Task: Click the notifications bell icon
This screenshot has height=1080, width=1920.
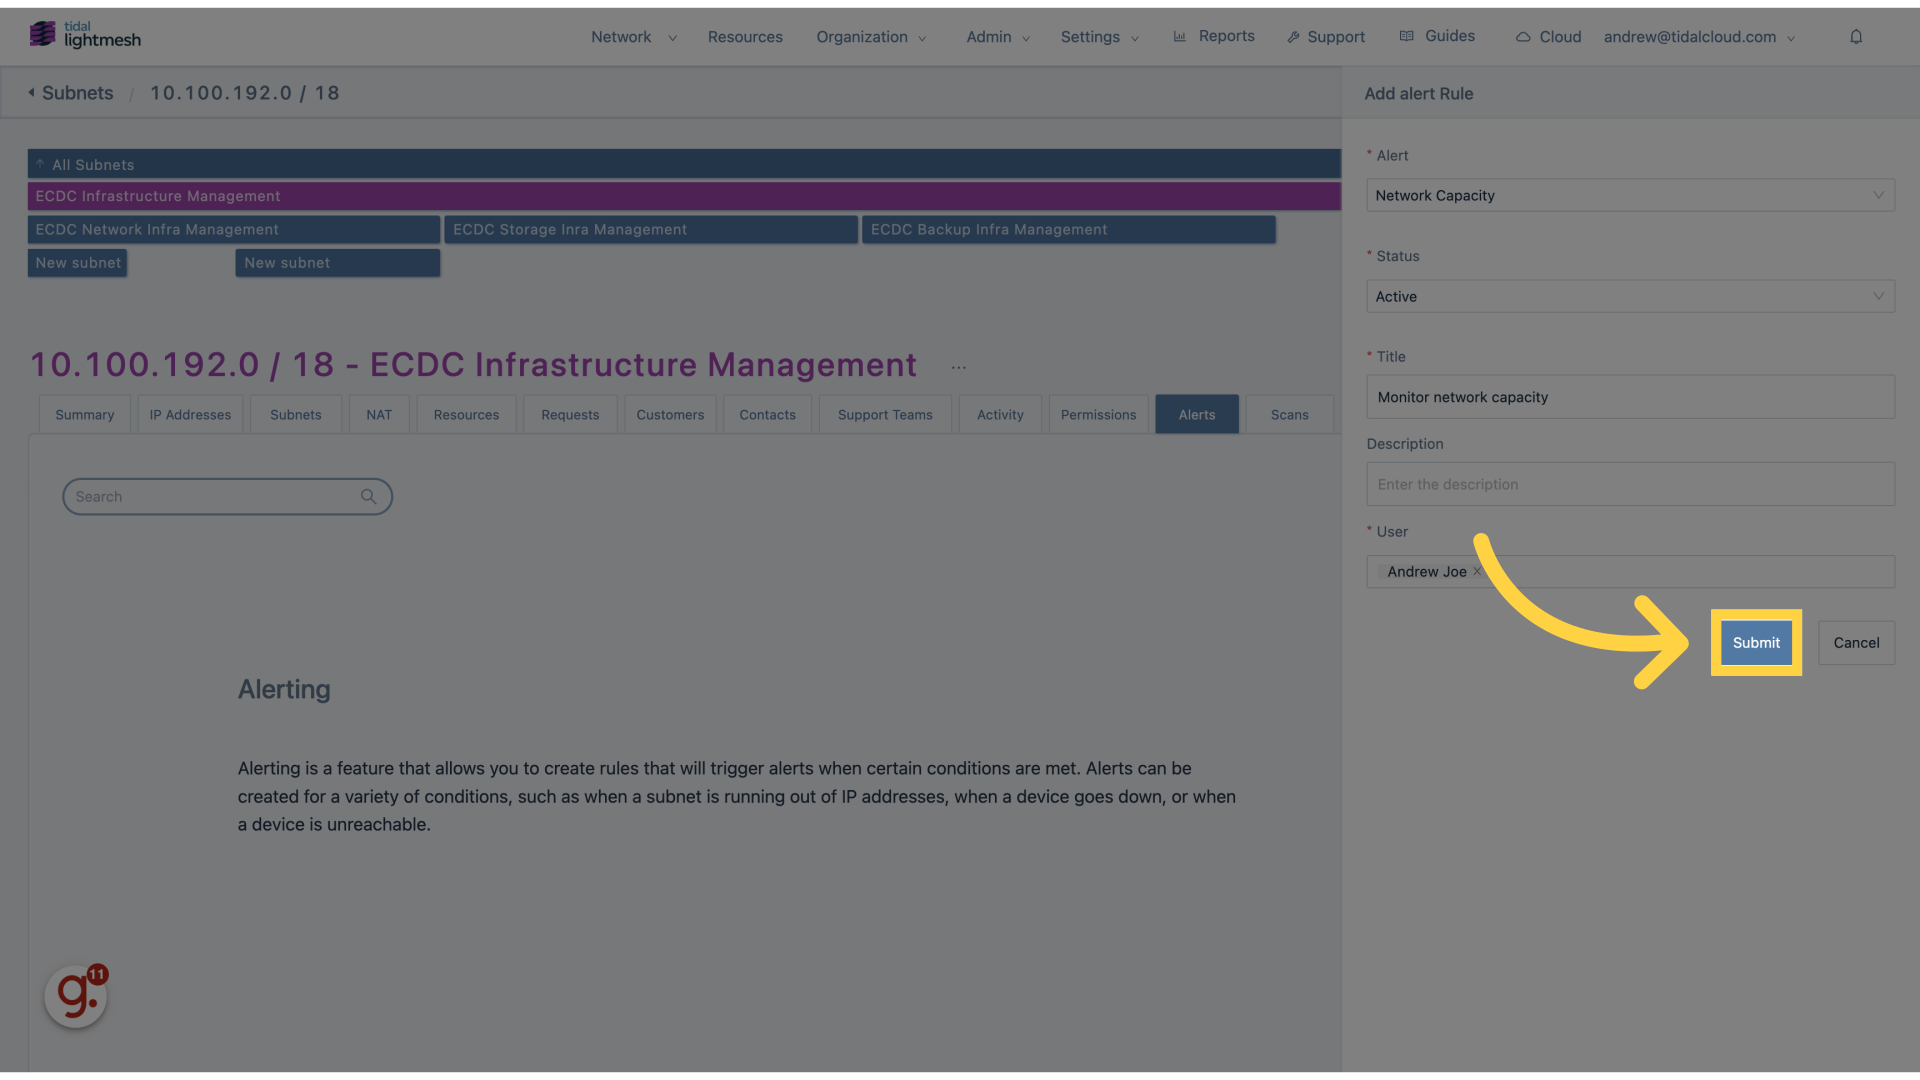Action: click(x=1855, y=36)
